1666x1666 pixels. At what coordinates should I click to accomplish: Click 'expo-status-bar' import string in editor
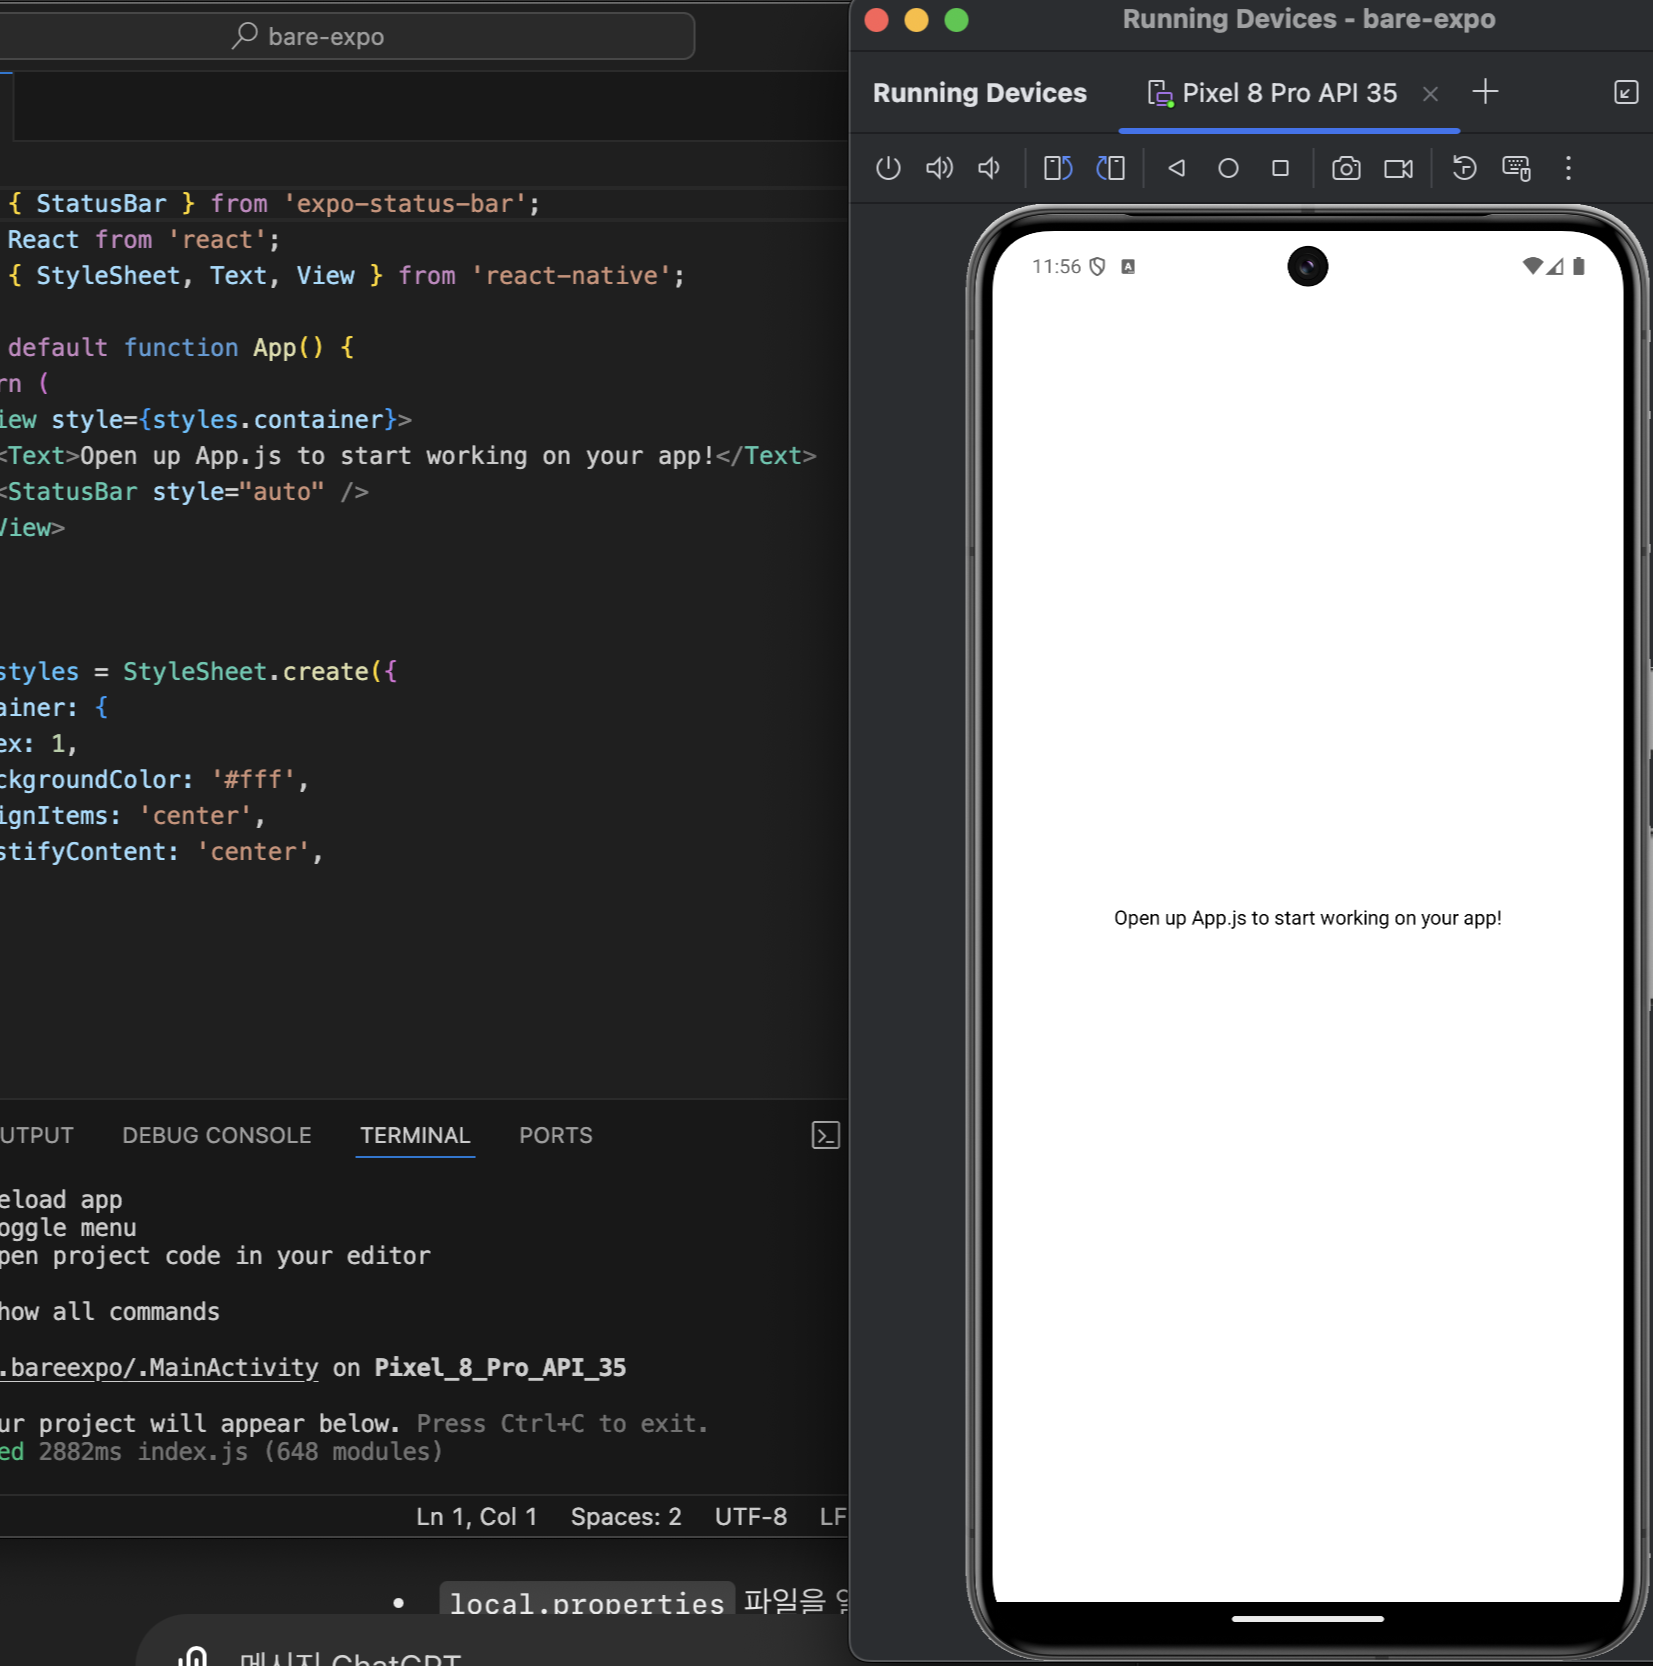[x=405, y=203]
